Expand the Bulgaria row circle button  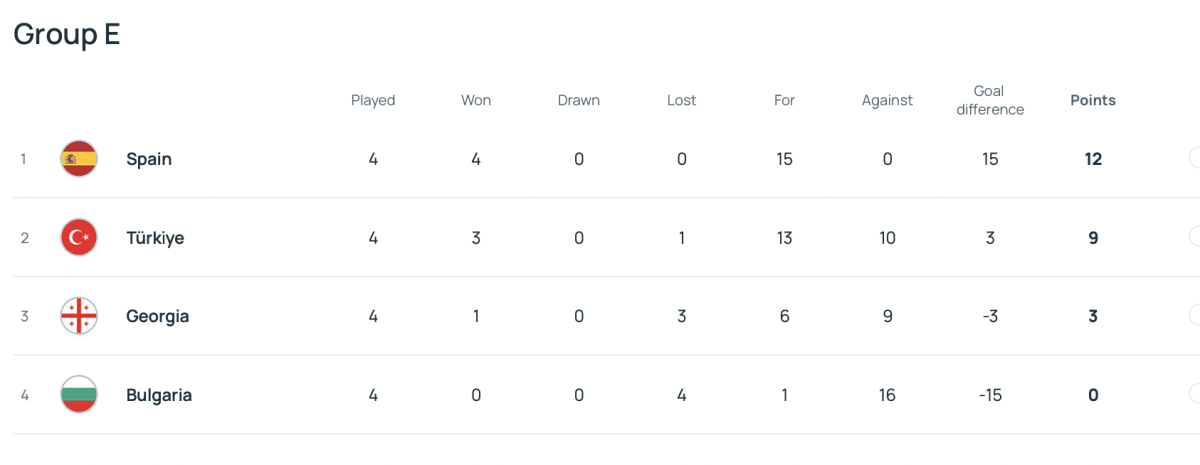coord(1195,394)
